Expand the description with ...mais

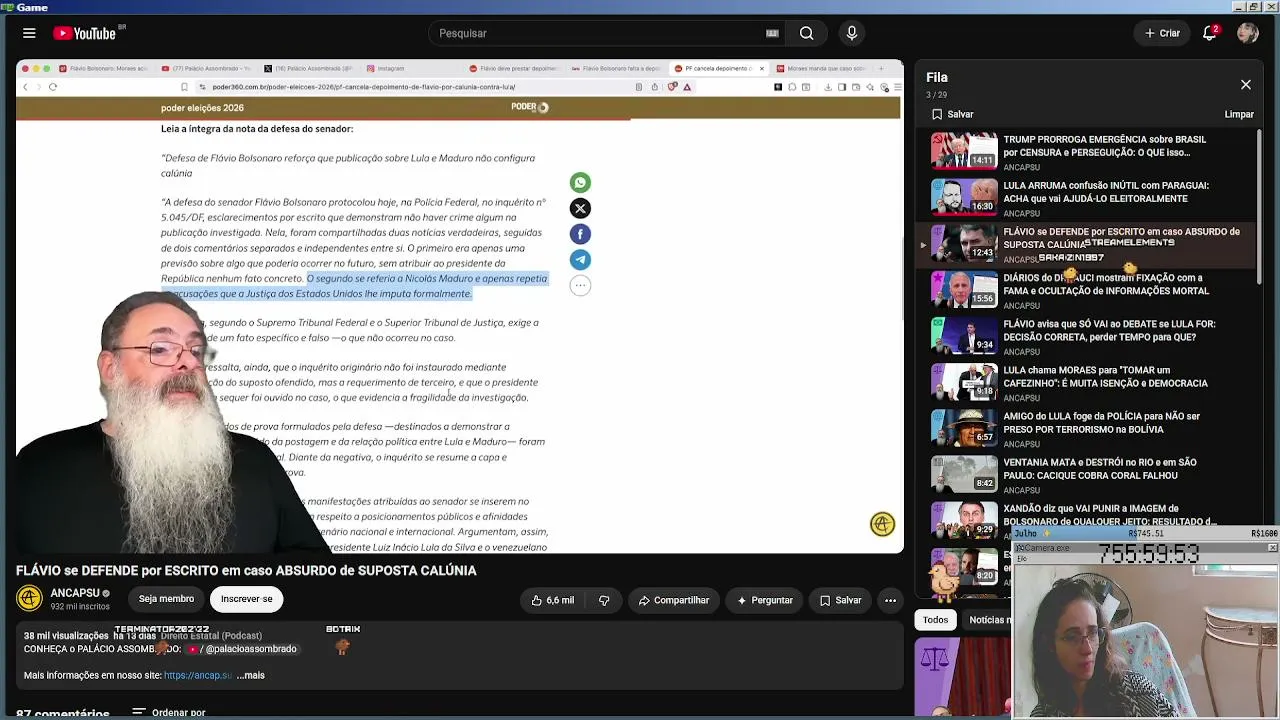coord(250,675)
